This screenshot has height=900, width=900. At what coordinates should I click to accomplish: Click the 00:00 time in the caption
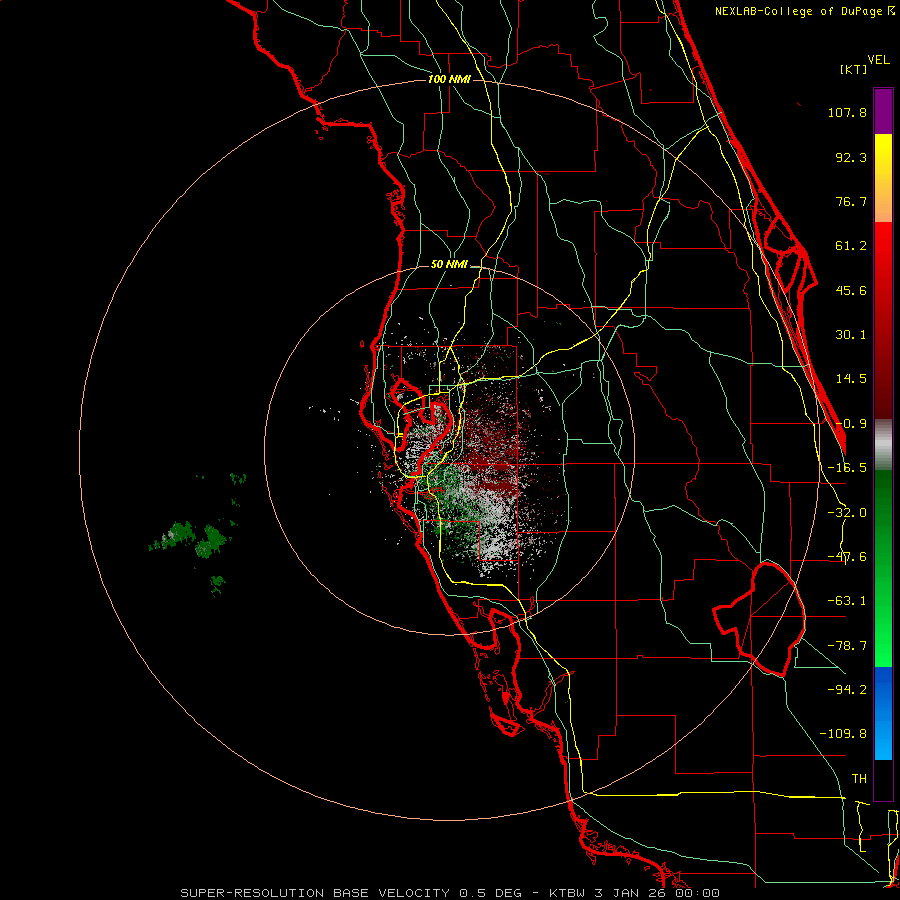click(x=696, y=893)
